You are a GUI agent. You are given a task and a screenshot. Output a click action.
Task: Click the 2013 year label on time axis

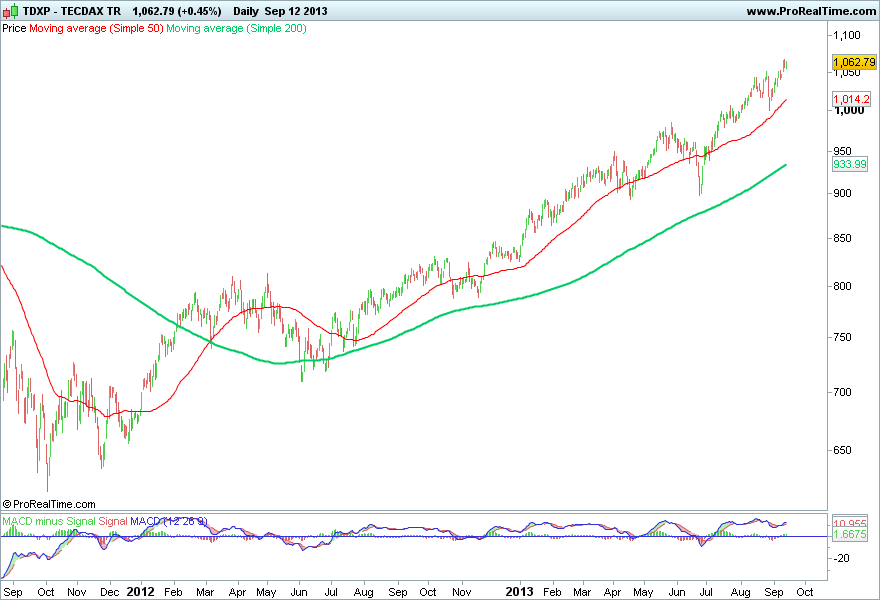(x=519, y=592)
